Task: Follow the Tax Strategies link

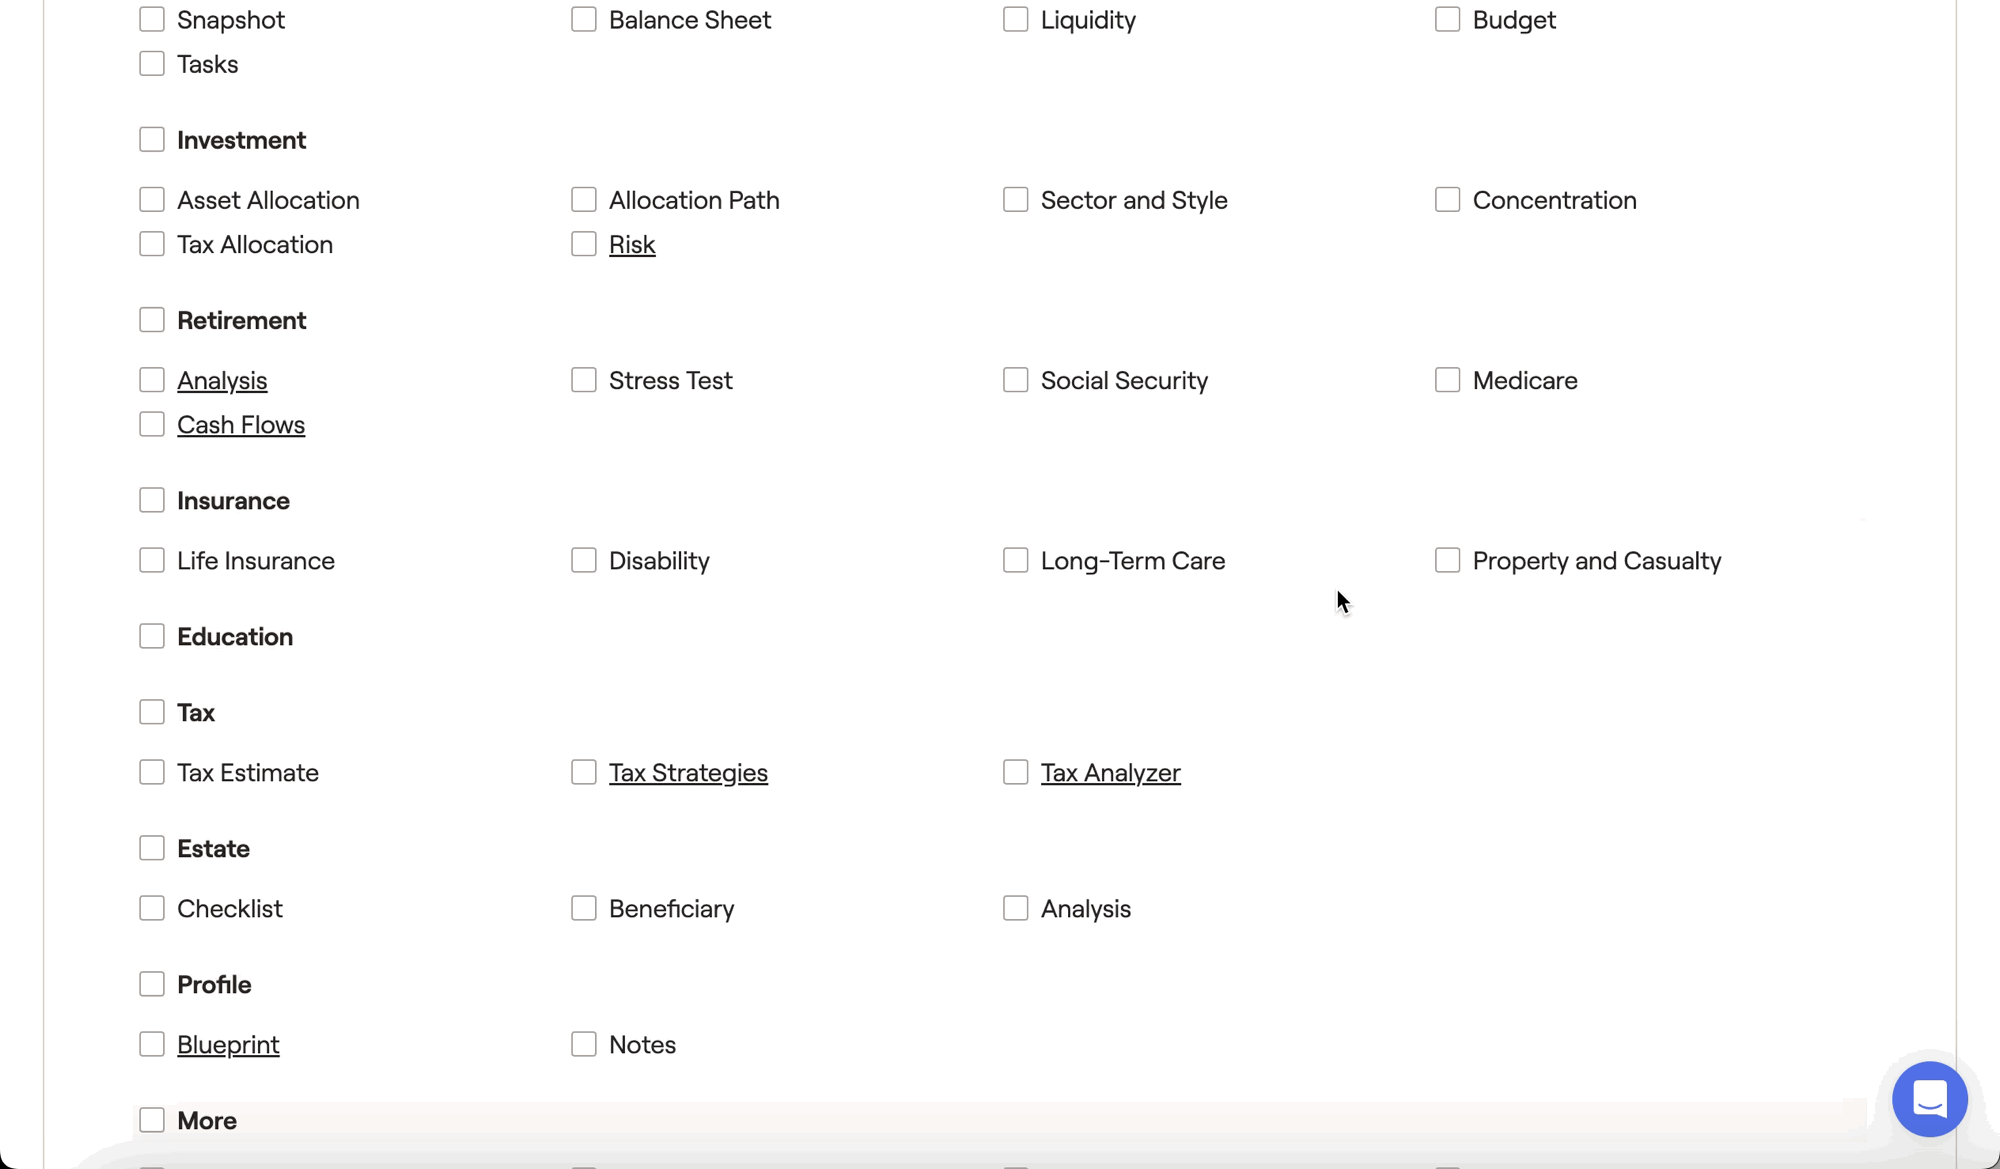Action: (x=688, y=772)
